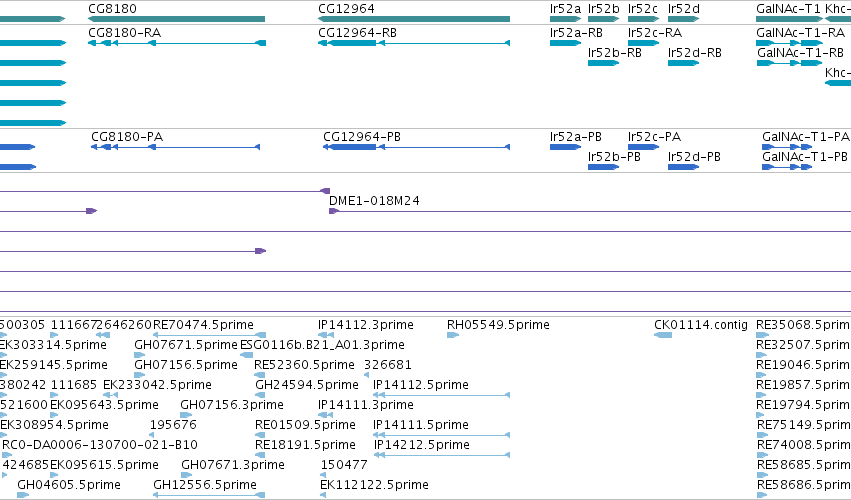Open the 150477 feature
This screenshot has height=500, width=851.
323,476
